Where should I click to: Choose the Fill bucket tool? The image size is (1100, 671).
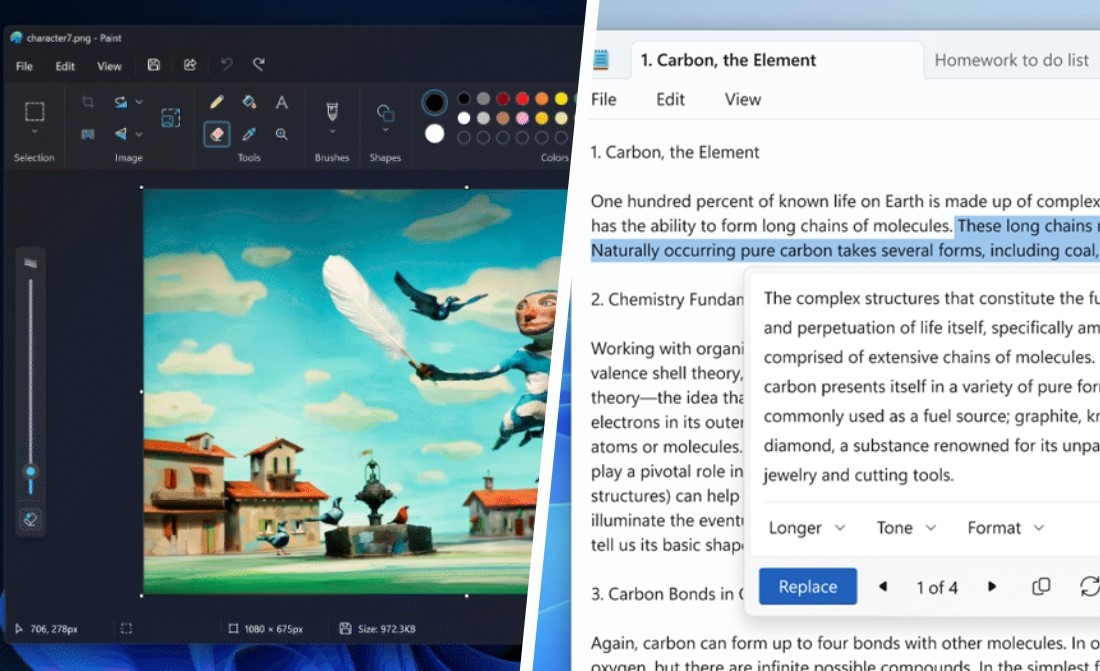click(249, 102)
